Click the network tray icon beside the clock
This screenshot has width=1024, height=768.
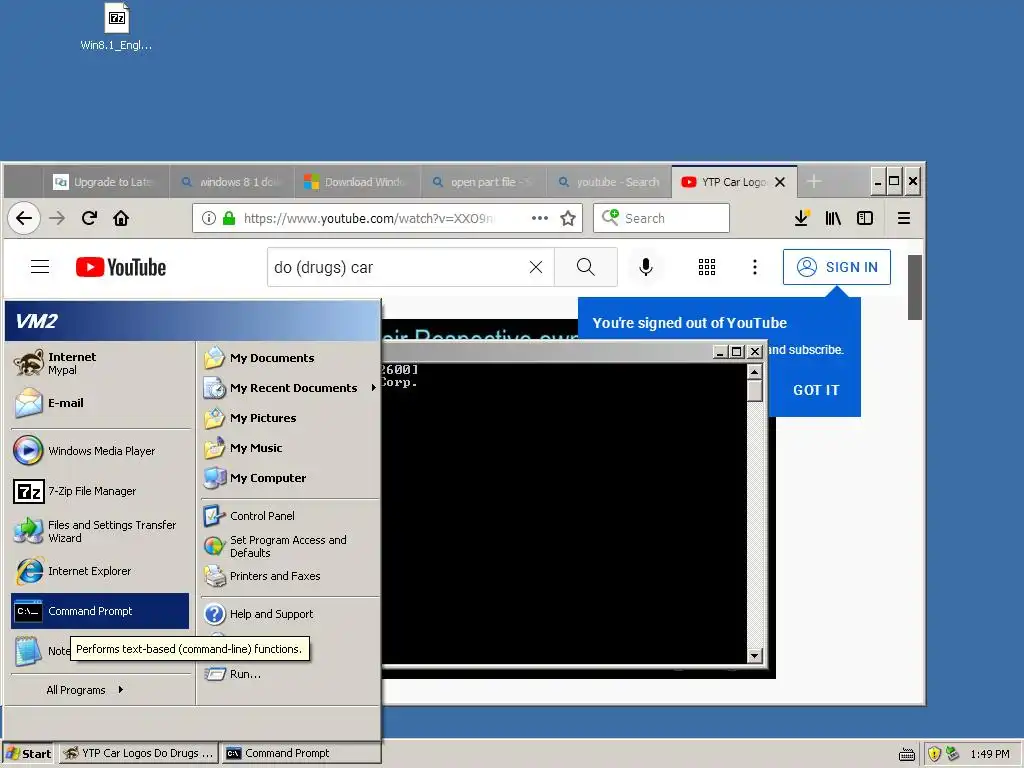[x=953, y=754]
